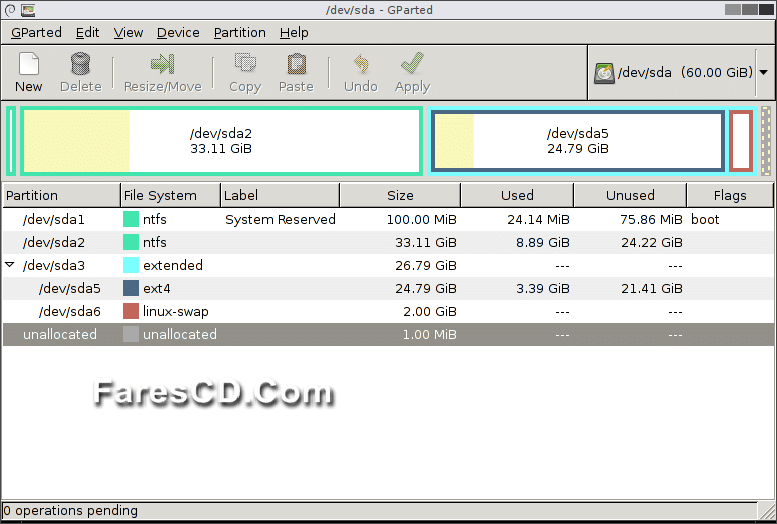Screen dimensions: 777x524
Task: Click the Copy partition icon
Action: [245, 64]
